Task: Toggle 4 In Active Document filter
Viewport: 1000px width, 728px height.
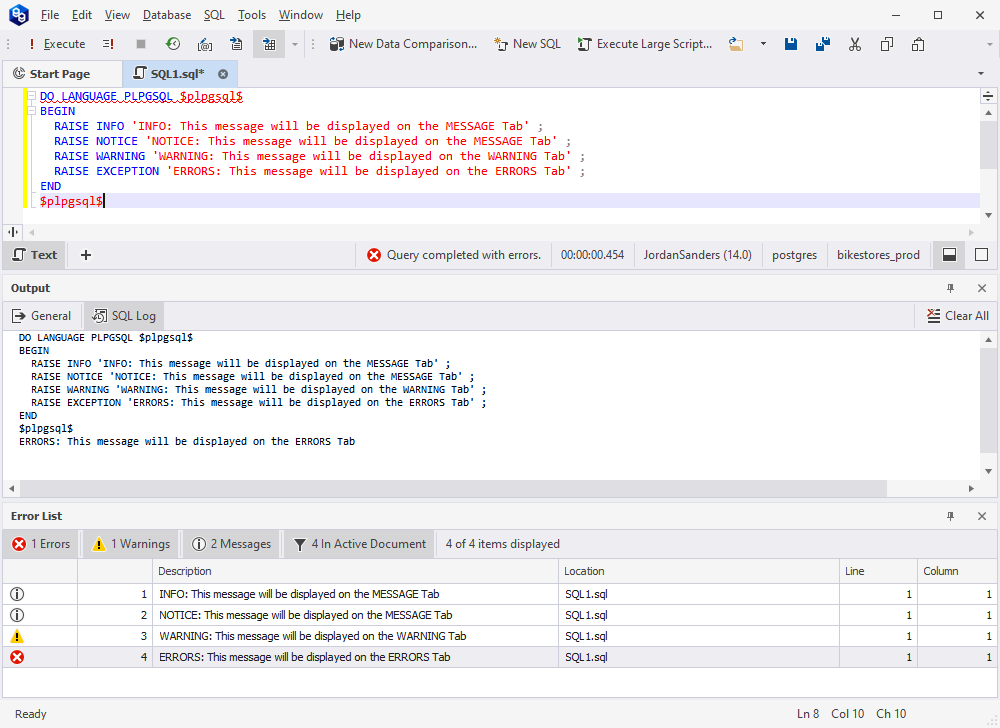Action: [359, 544]
